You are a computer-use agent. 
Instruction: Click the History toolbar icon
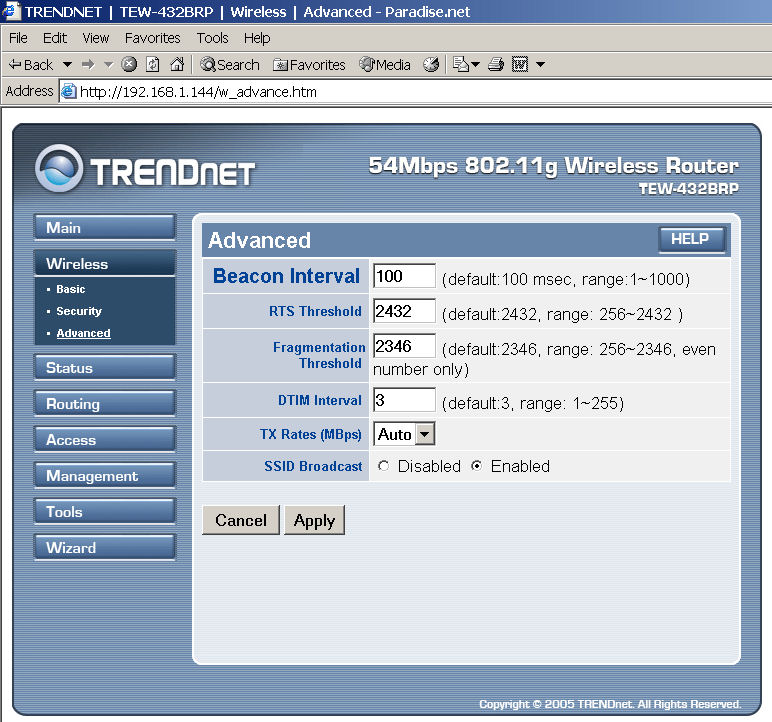(x=431, y=65)
